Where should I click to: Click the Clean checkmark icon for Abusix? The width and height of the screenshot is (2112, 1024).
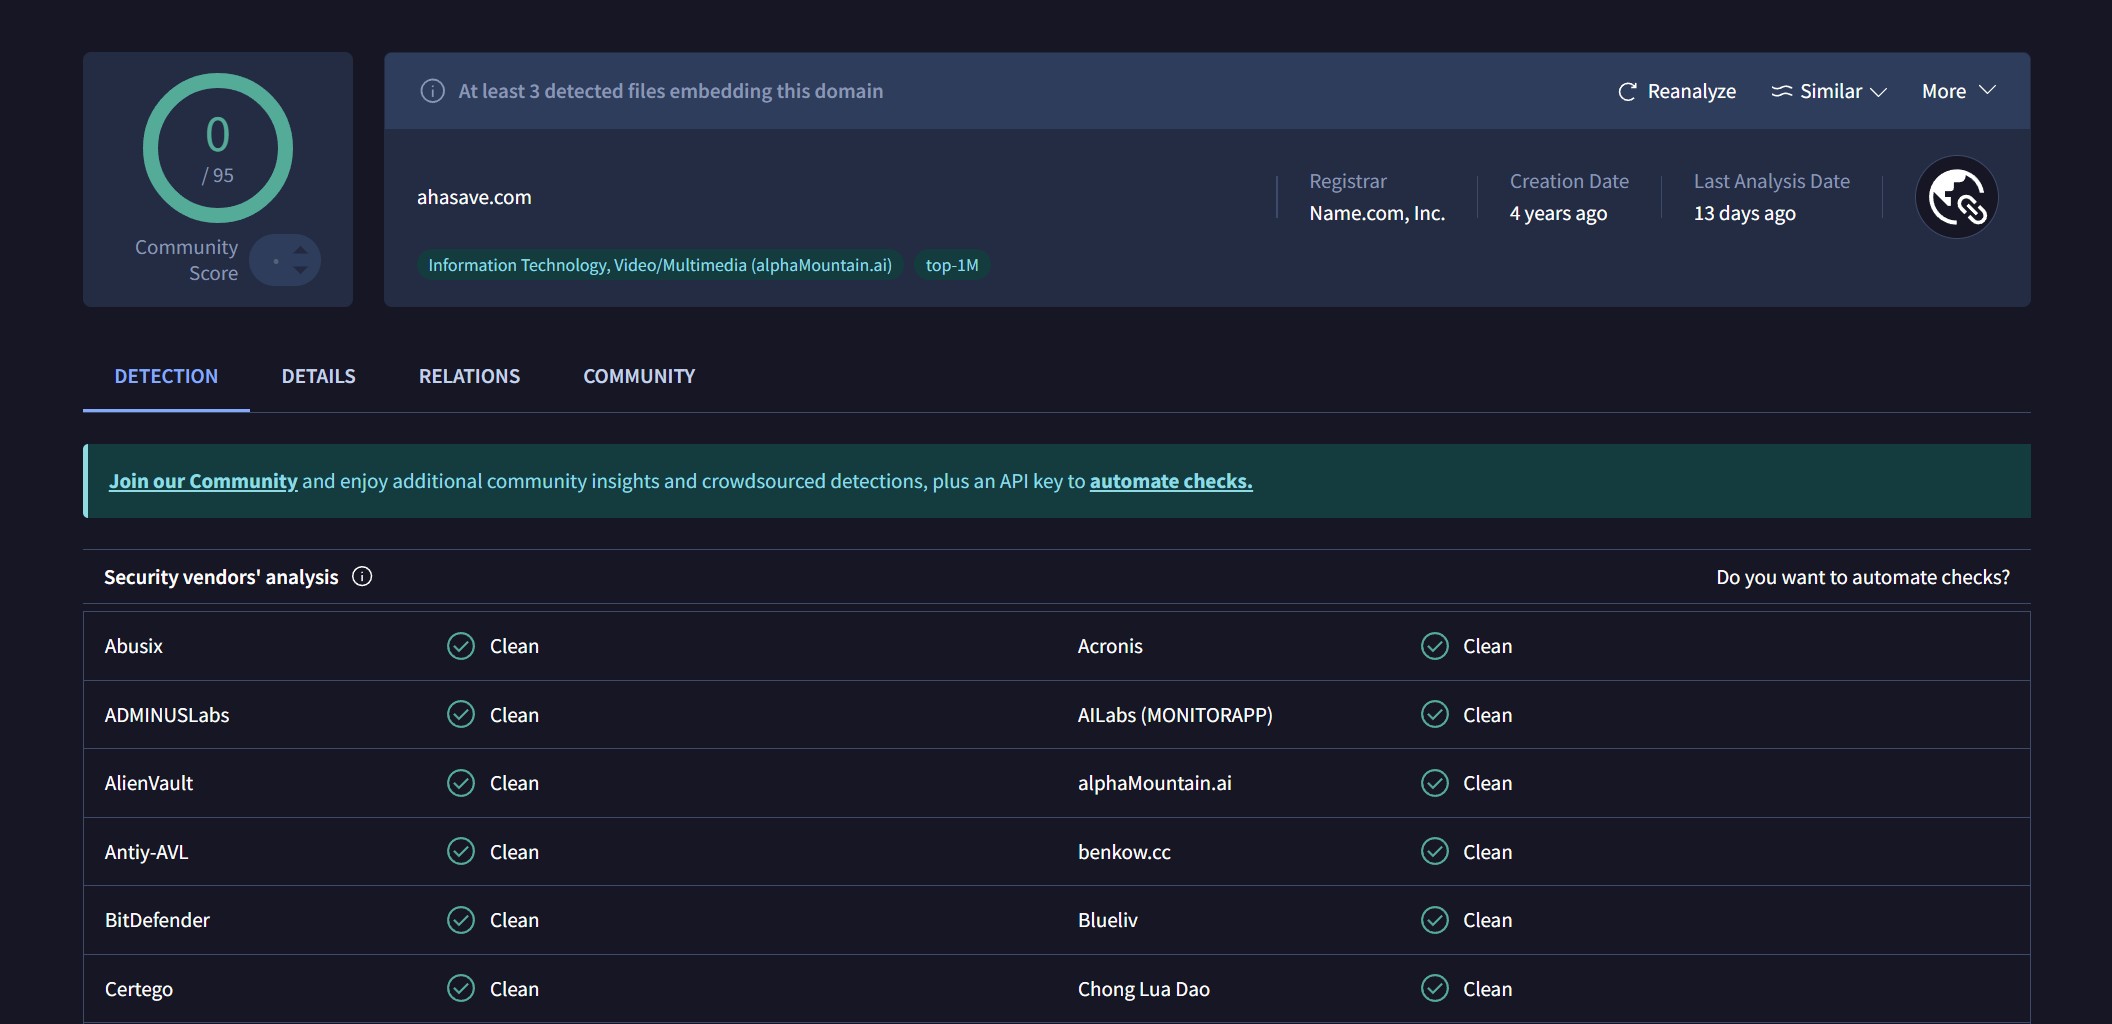point(460,646)
